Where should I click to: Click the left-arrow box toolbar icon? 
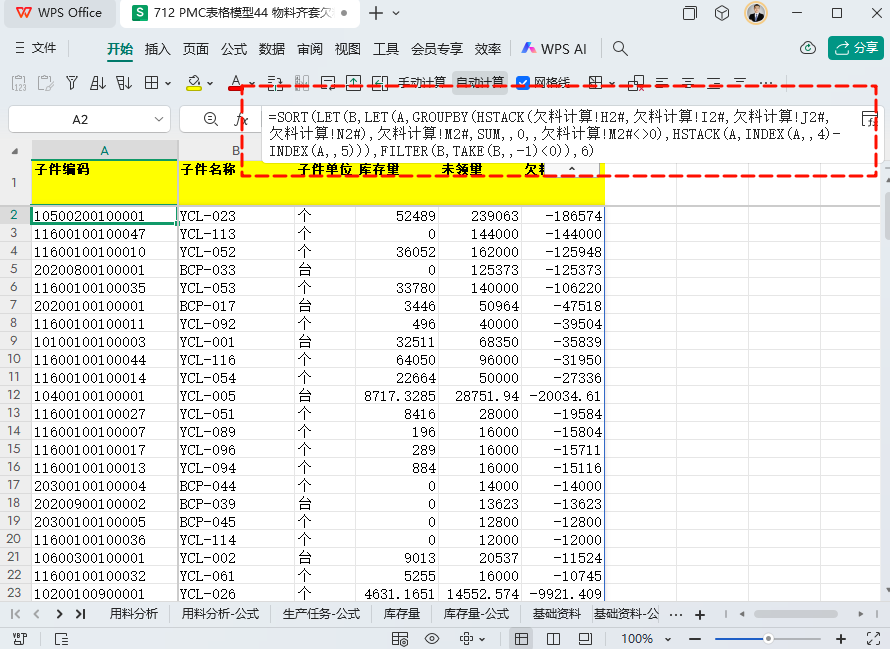pyautogui.click(x=380, y=83)
